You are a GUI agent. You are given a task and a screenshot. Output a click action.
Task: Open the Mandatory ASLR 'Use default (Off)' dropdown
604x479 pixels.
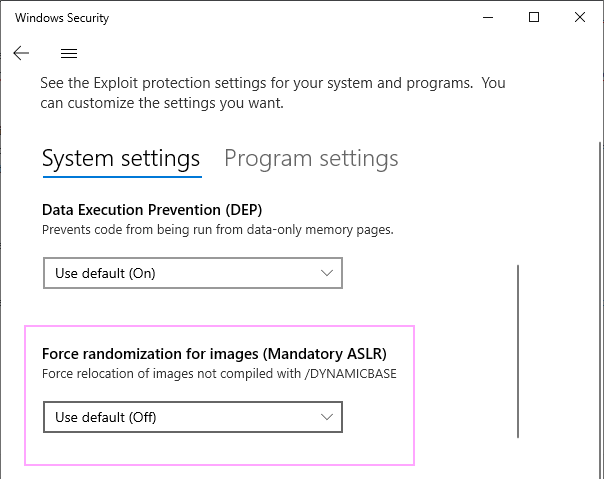coord(193,417)
